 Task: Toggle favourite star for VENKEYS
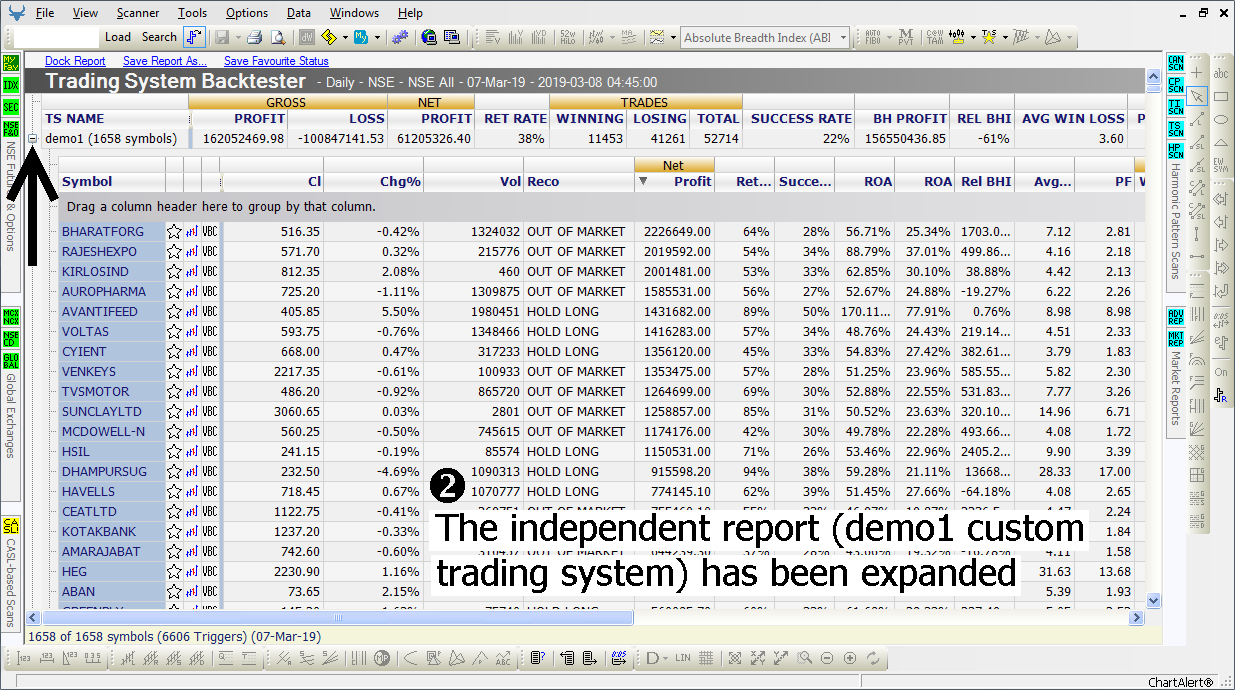click(x=174, y=372)
